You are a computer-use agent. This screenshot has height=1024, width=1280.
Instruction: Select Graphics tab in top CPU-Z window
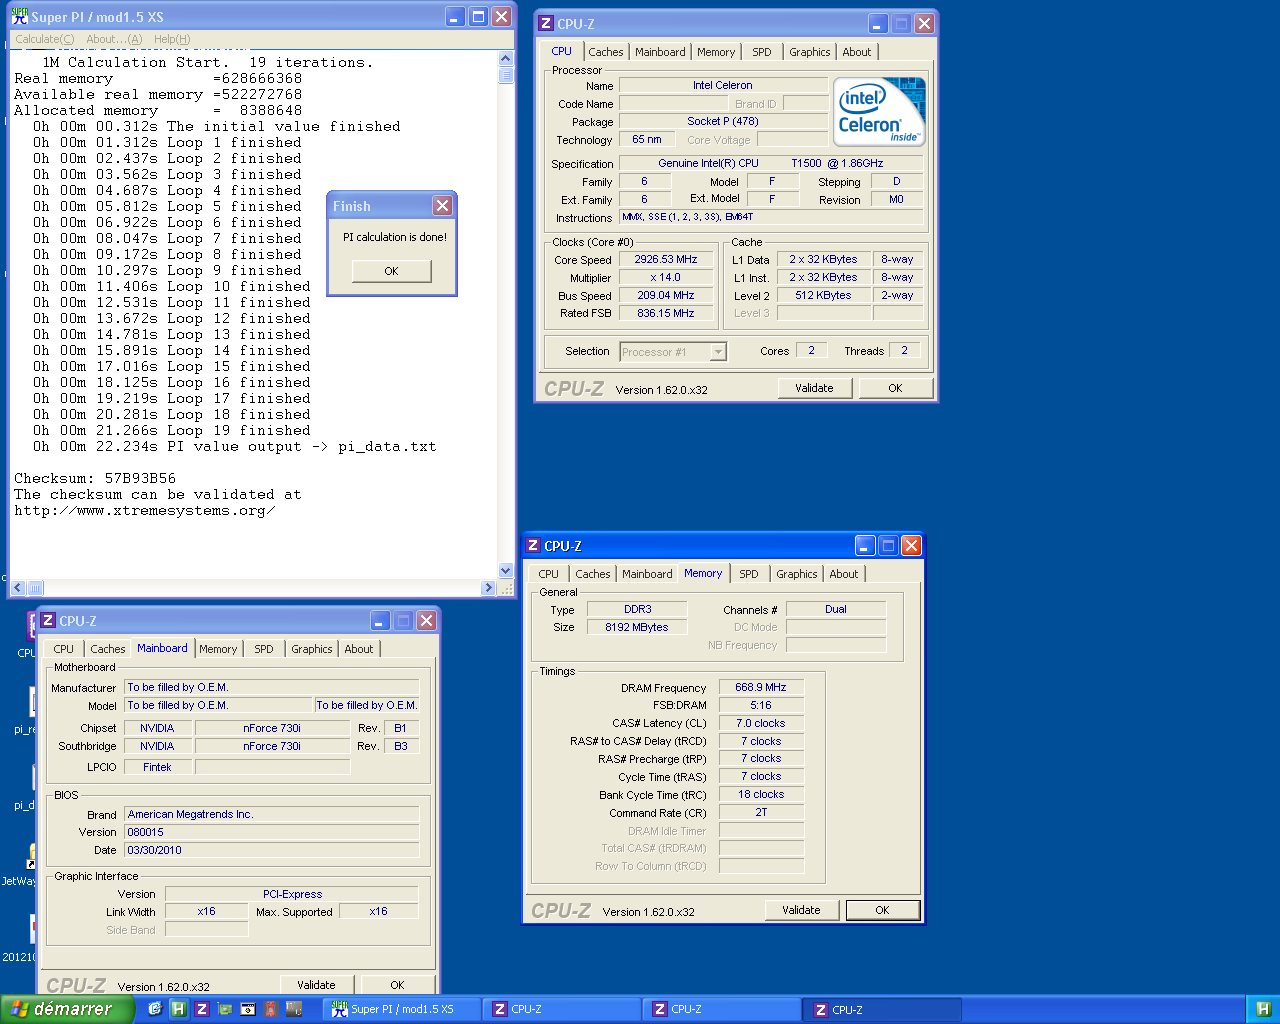[x=810, y=52]
